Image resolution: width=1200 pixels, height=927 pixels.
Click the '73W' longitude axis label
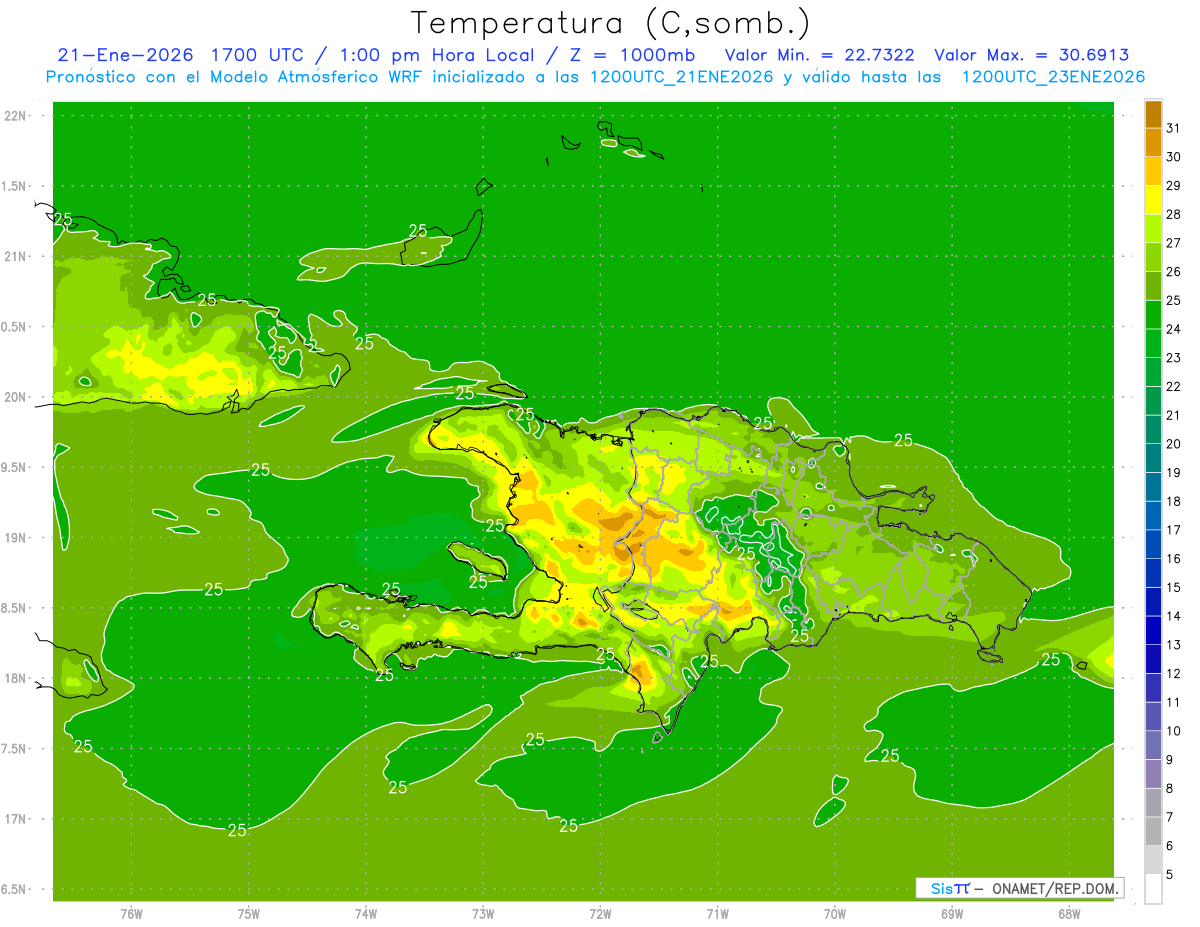coord(483,914)
